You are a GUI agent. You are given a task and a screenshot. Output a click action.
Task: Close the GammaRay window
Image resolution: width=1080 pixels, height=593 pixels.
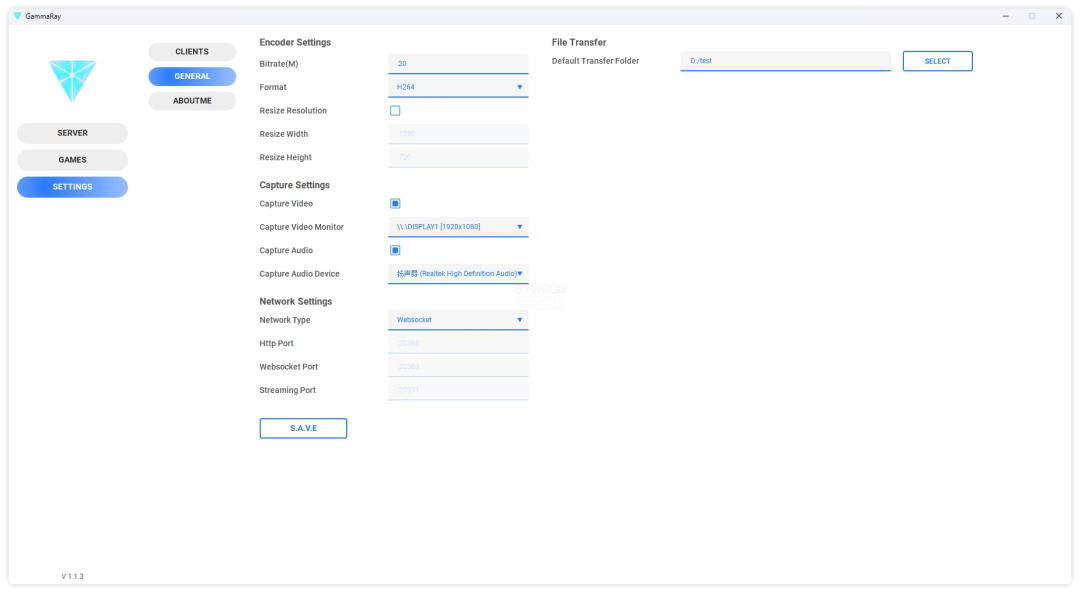[1059, 16]
